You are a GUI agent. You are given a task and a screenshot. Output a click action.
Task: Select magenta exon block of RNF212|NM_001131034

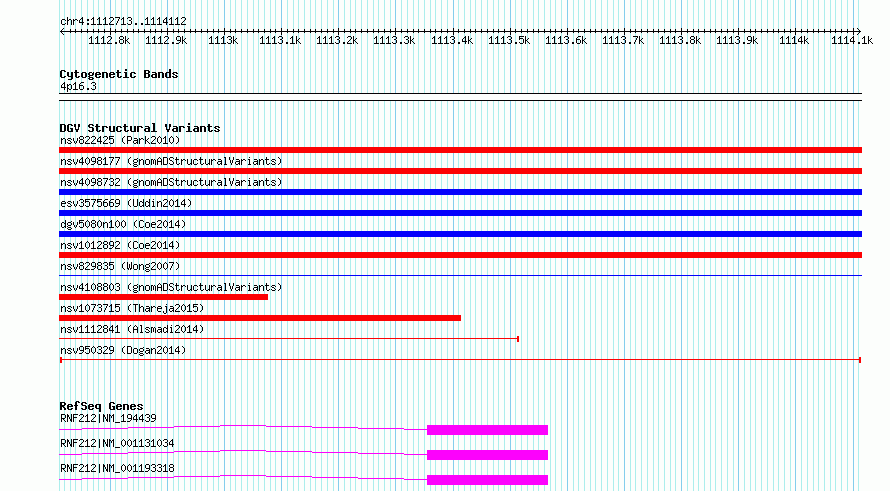(488, 455)
